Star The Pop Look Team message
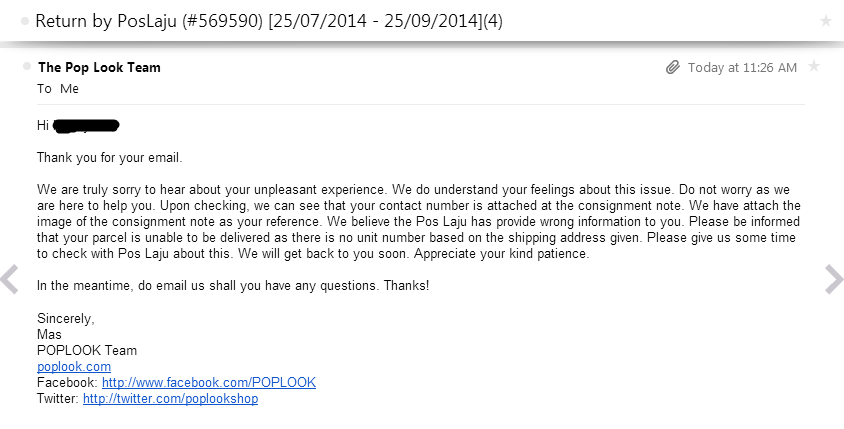Viewport: 844px width, 429px height. tap(814, 66)
